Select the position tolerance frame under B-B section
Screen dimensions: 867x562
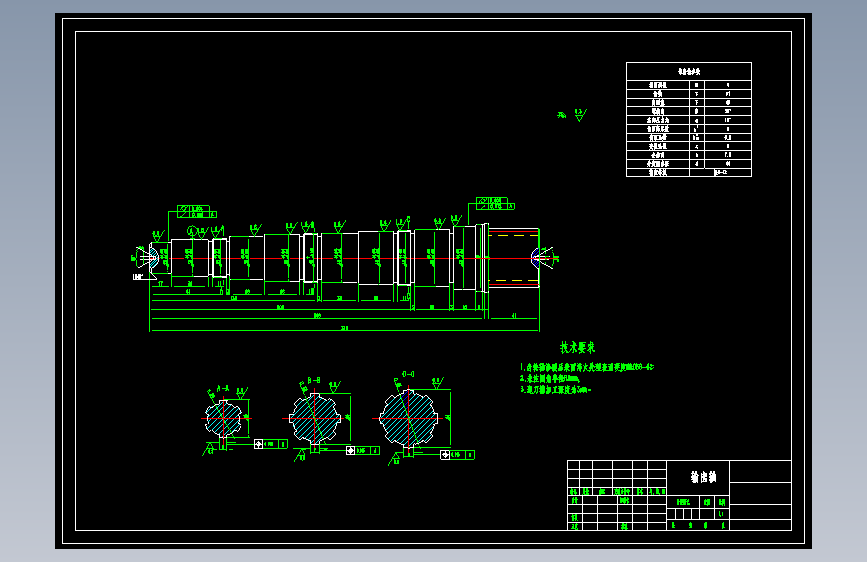(363, 450)
